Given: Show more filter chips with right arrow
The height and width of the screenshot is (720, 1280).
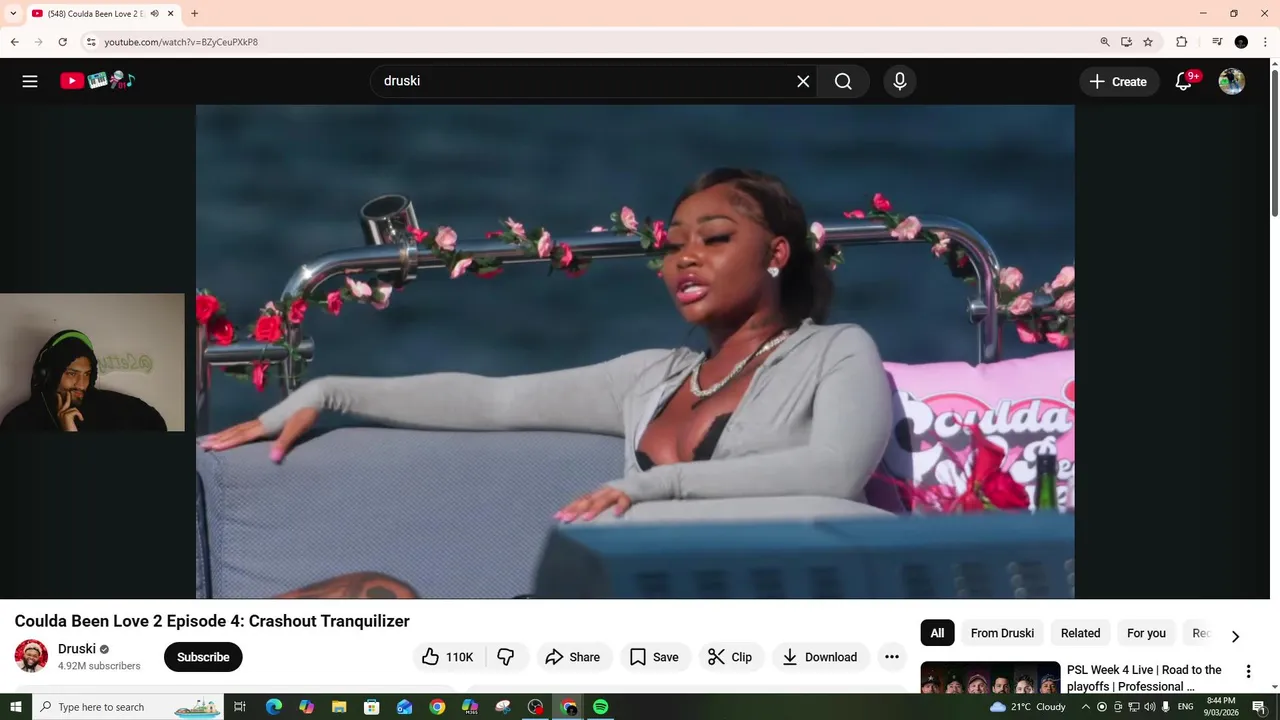Looking at the screenshot, I should [1235, 636].
